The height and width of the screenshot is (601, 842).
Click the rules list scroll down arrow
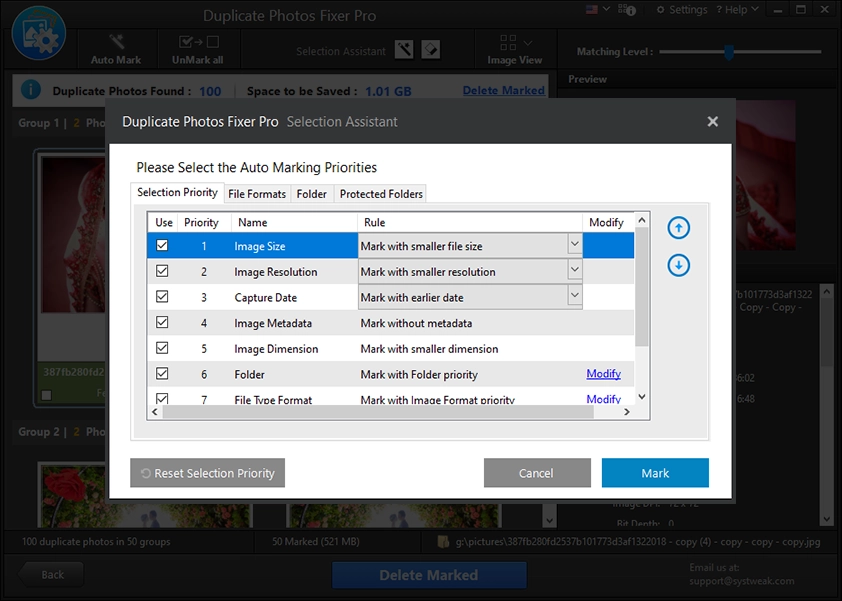642,397
